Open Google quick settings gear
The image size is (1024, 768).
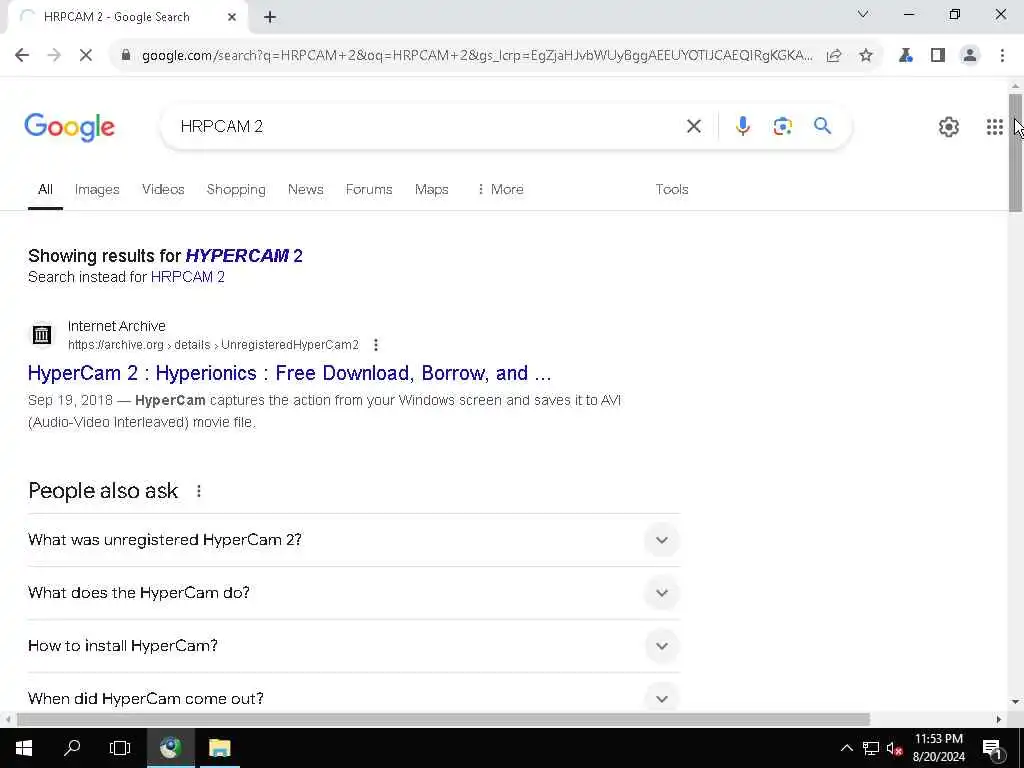pyautogui.click(x=949, y=127)
